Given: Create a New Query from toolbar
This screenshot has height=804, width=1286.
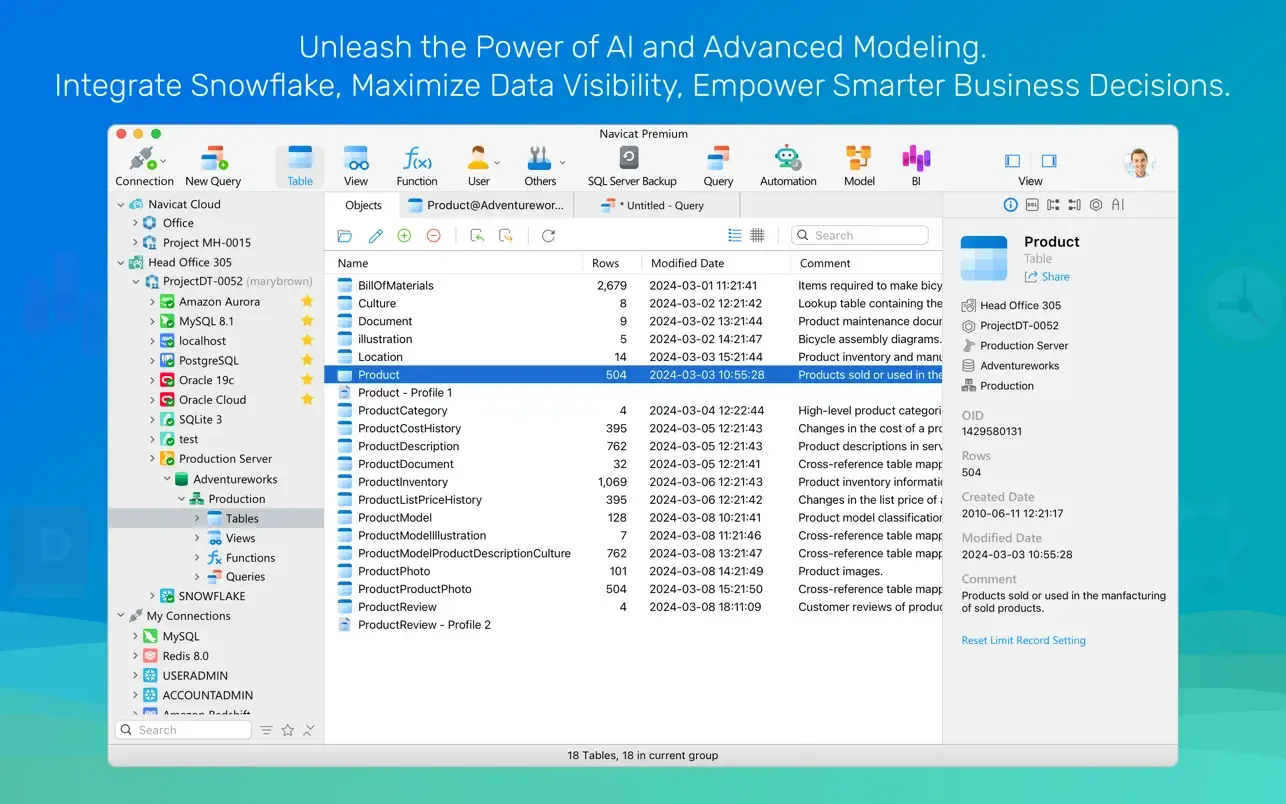Looking at the screenshot, I should [x=213, y=167].
